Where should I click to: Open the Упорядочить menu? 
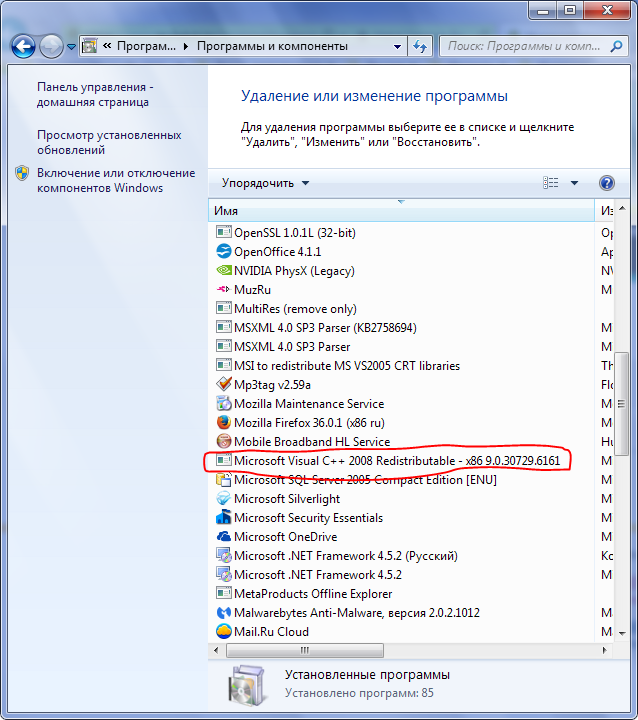pyautogui.click(x=265, y=183)
